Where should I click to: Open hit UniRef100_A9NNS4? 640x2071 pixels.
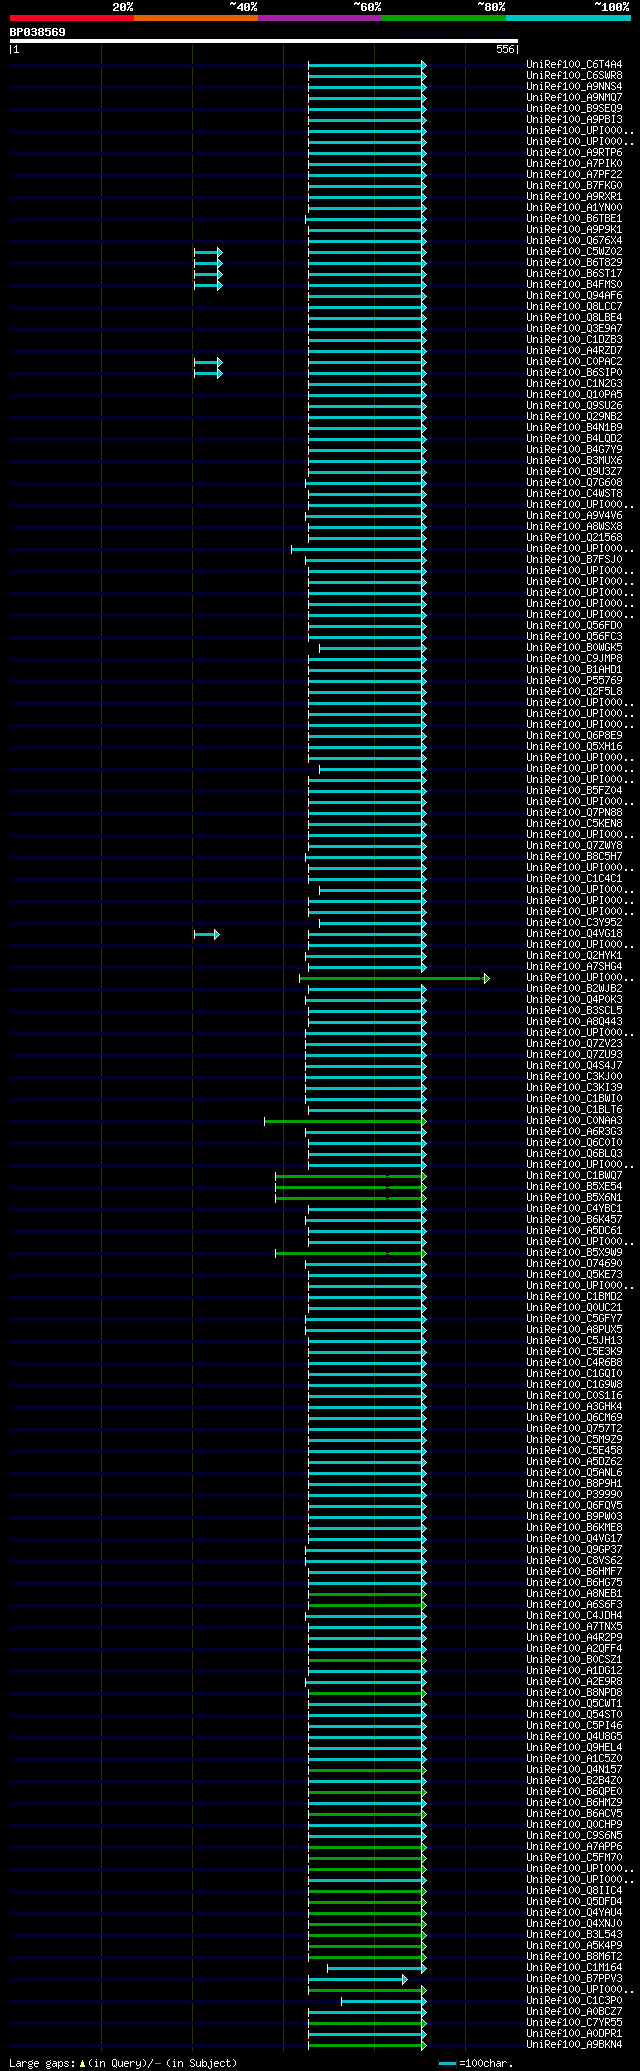[x=574, y=87]
